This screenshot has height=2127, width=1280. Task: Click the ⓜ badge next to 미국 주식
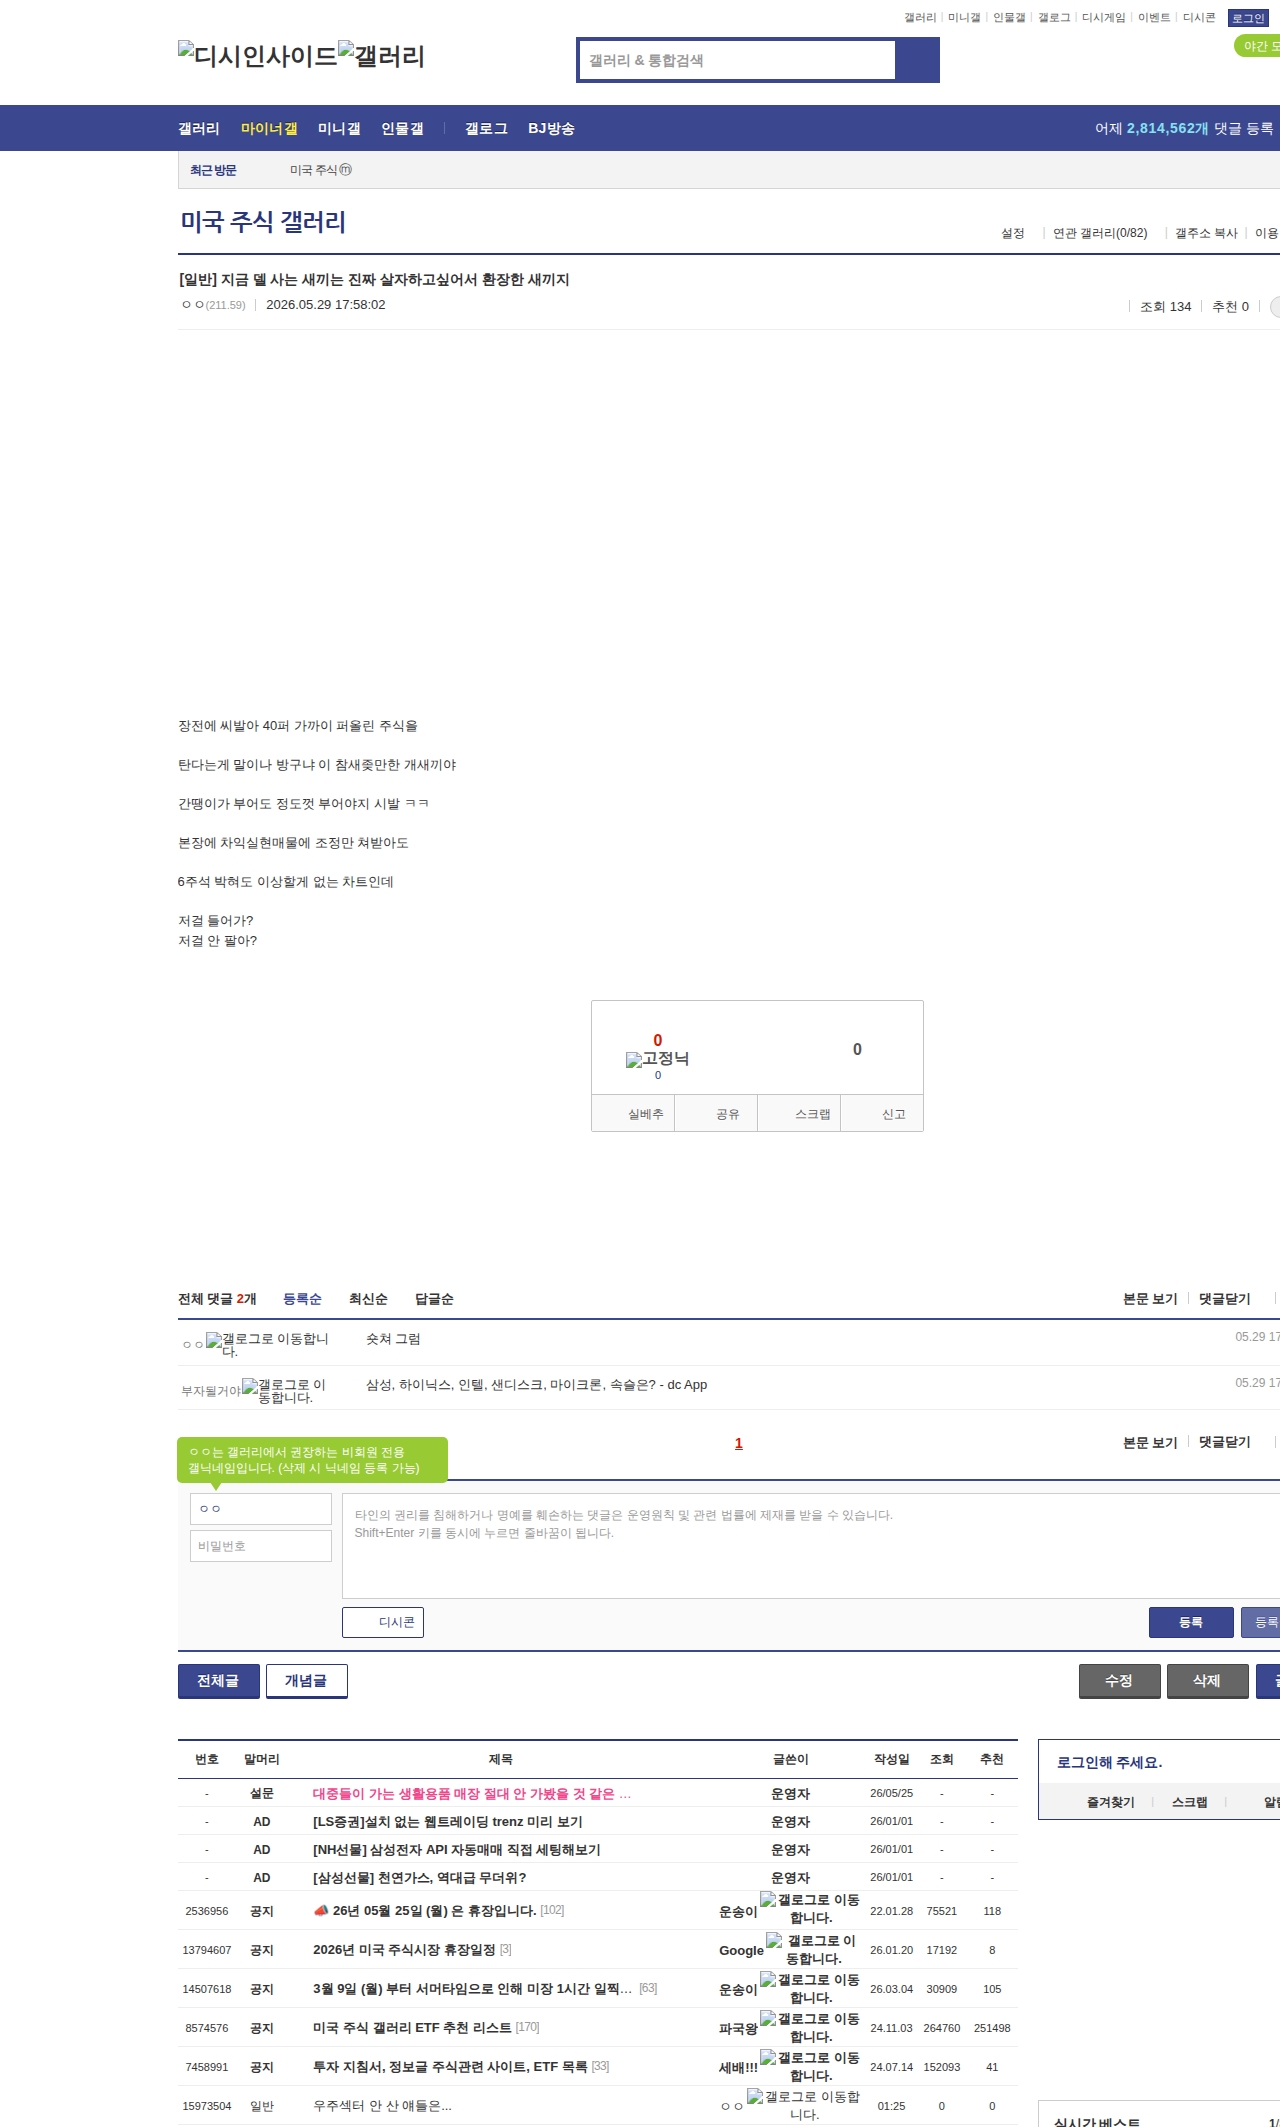(346, 170)
